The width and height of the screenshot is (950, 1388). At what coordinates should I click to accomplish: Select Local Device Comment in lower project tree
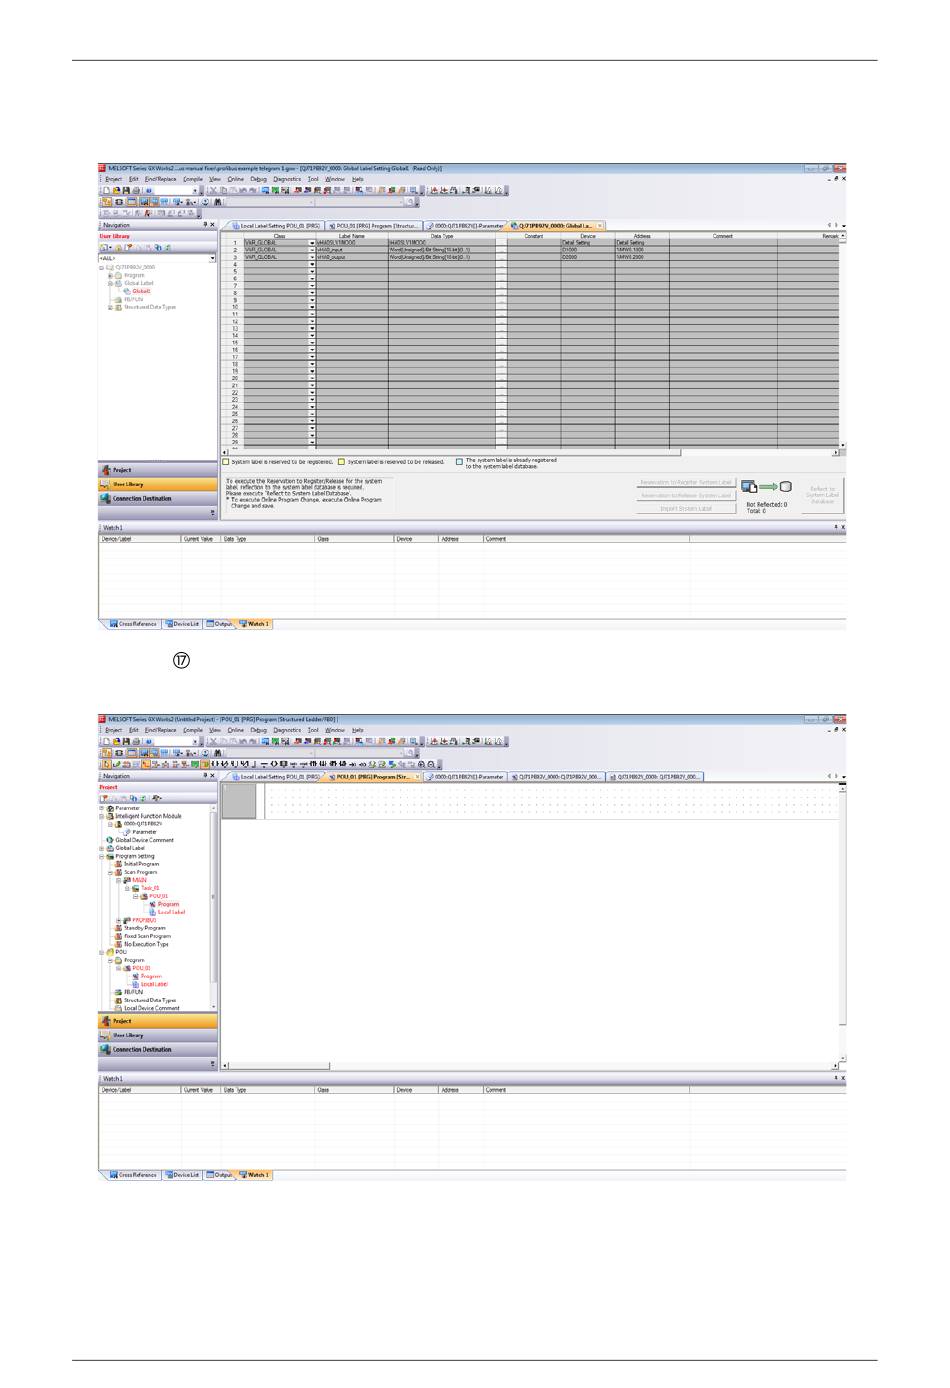[151, 1008]
